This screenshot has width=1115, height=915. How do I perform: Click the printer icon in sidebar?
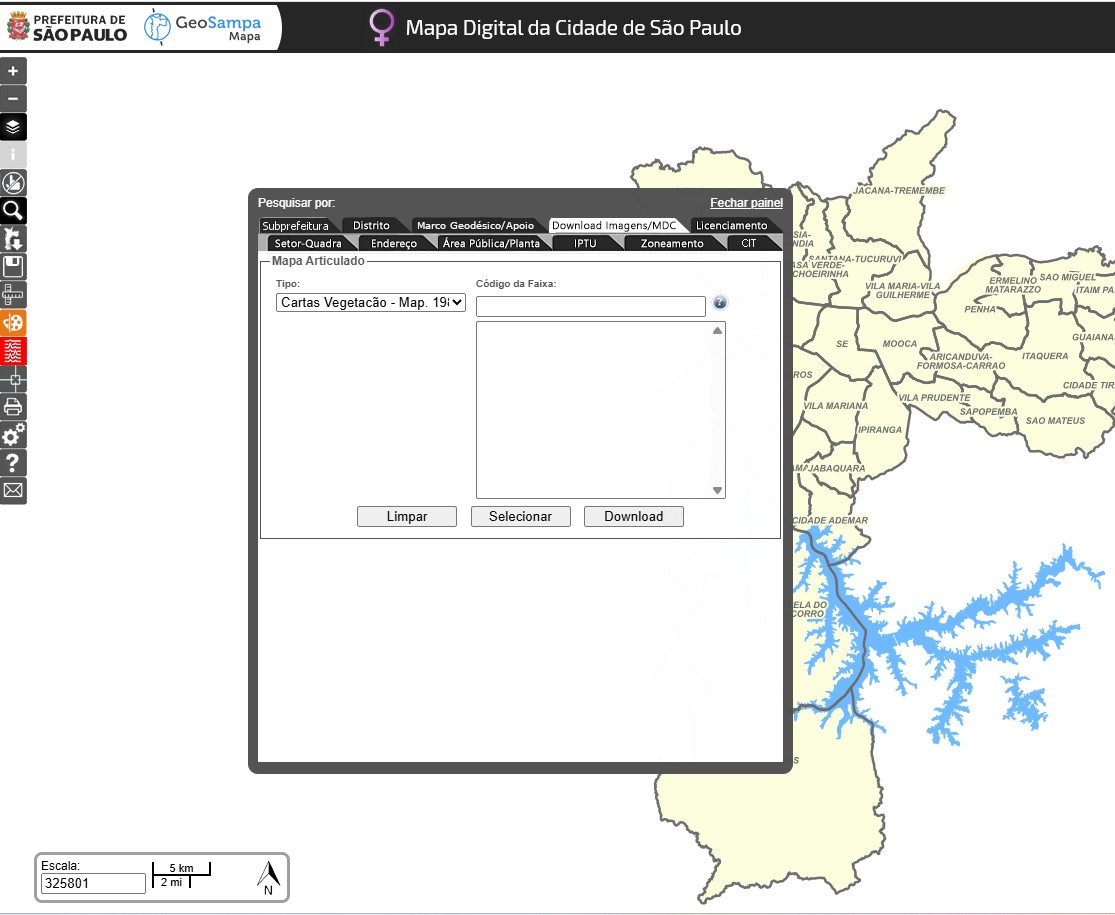pyautogui.click(x=13, y=407)
